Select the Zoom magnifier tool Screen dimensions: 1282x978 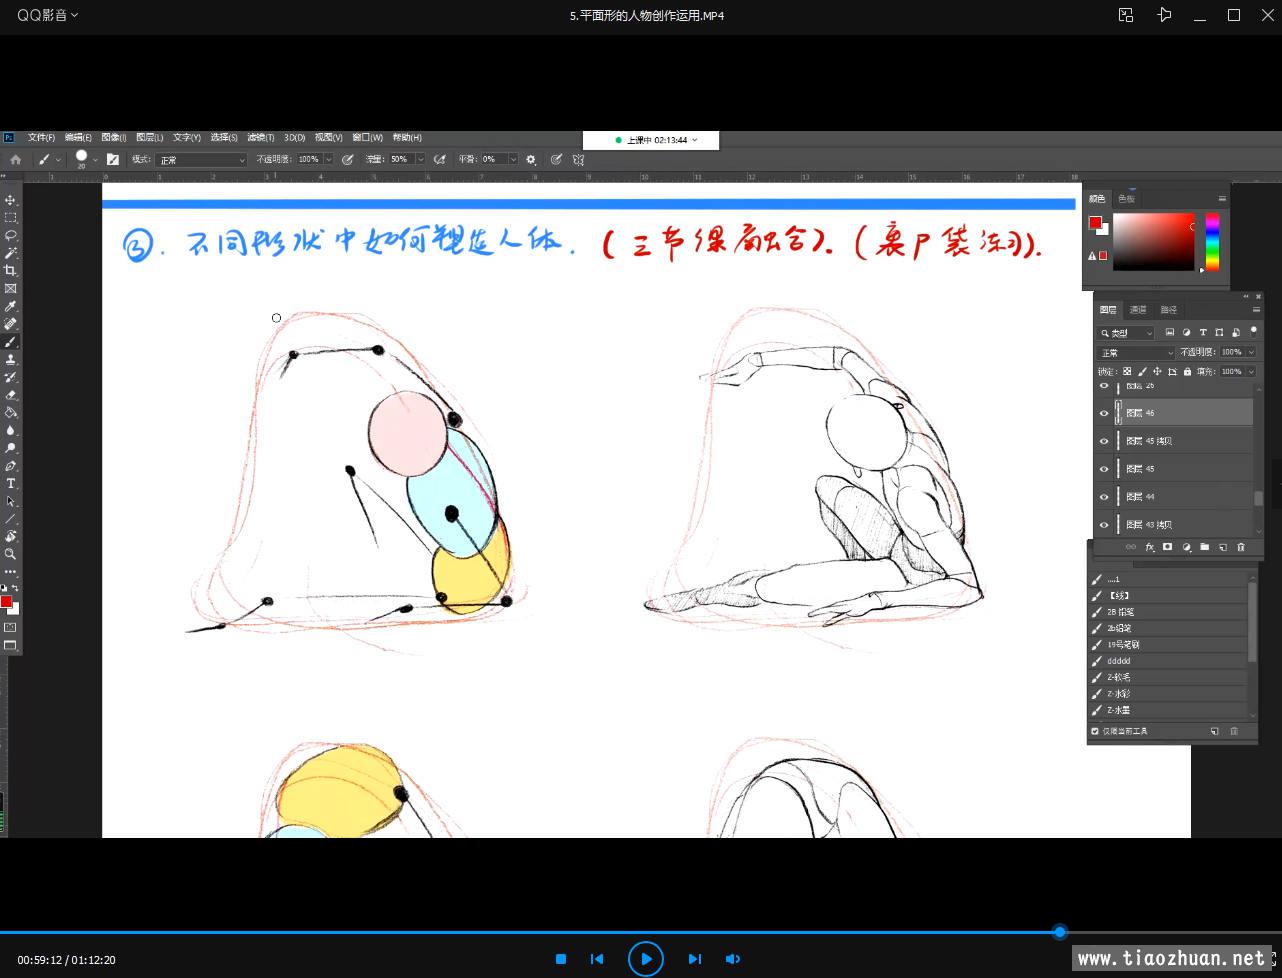(x=11, y=554)
